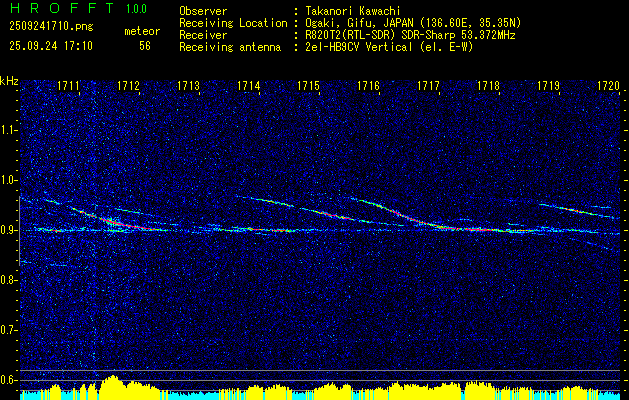The image size is (629, 400).
Task: Click observer name Takanori Kawachi
Action: (x=352, y=11)
